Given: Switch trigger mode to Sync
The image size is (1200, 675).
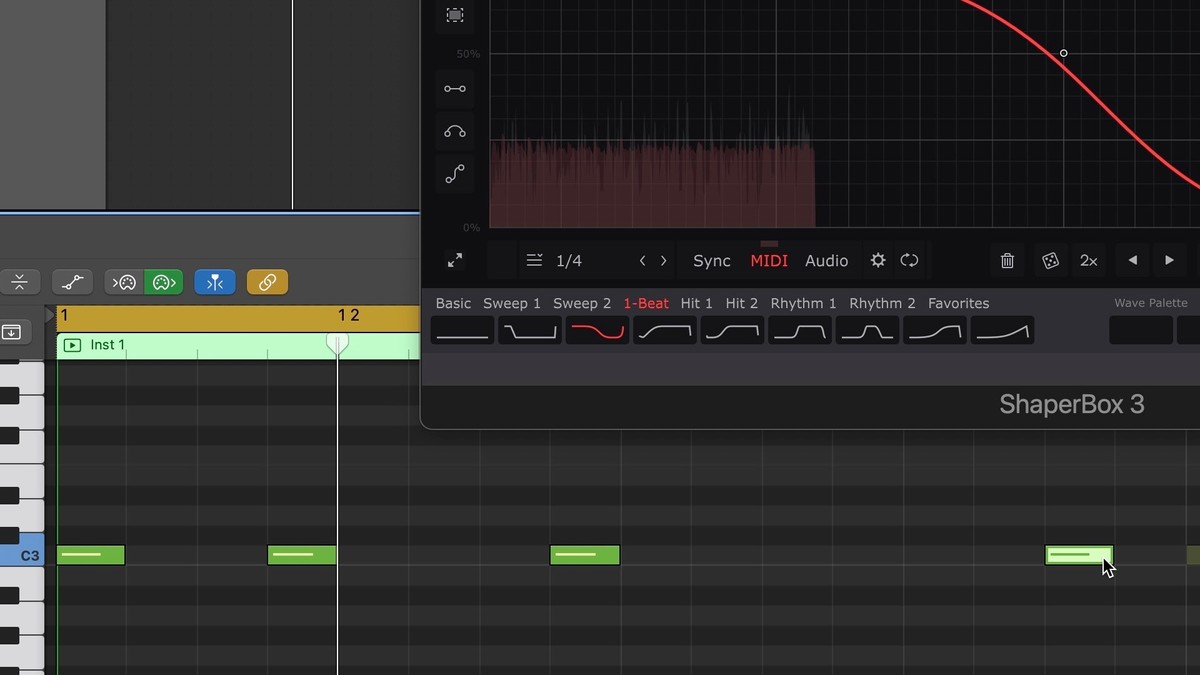Looking at the screenshot, I should [711, 261].
